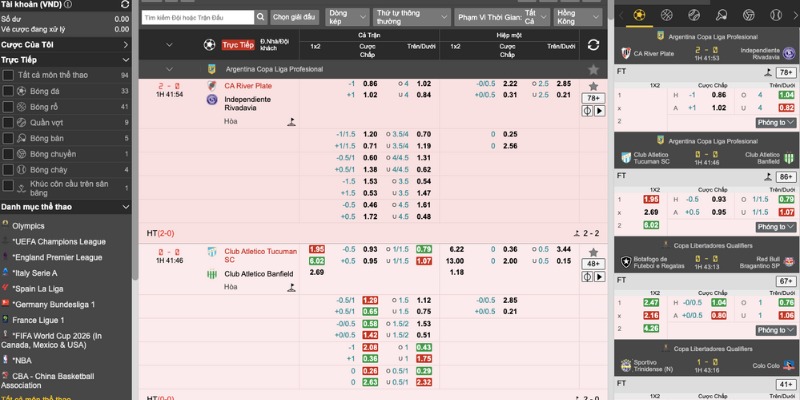The image size is (800, 400).
Task: Open the Dòng kép dropdown
Action: [347, 17]
